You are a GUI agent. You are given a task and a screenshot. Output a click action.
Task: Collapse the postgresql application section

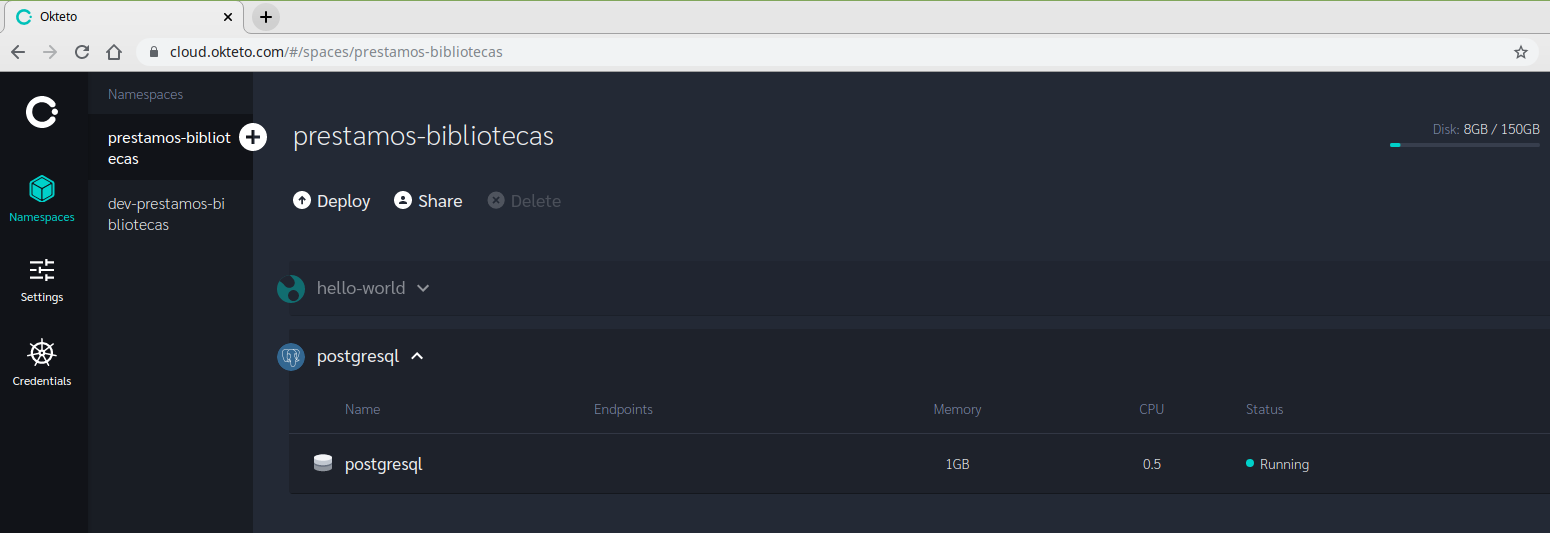pos(417,356)
